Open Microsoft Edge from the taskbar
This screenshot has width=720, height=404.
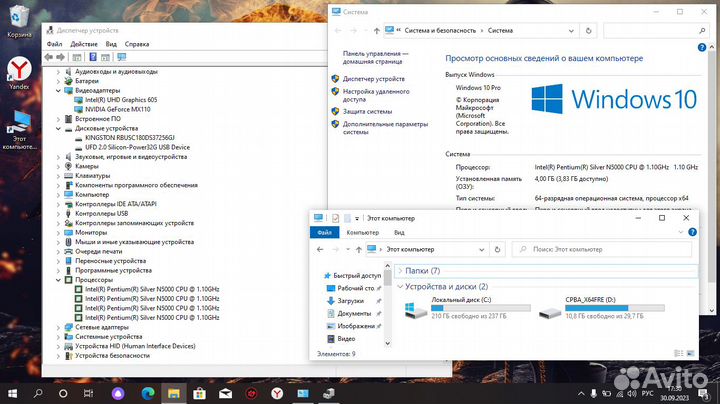[148, 393]
